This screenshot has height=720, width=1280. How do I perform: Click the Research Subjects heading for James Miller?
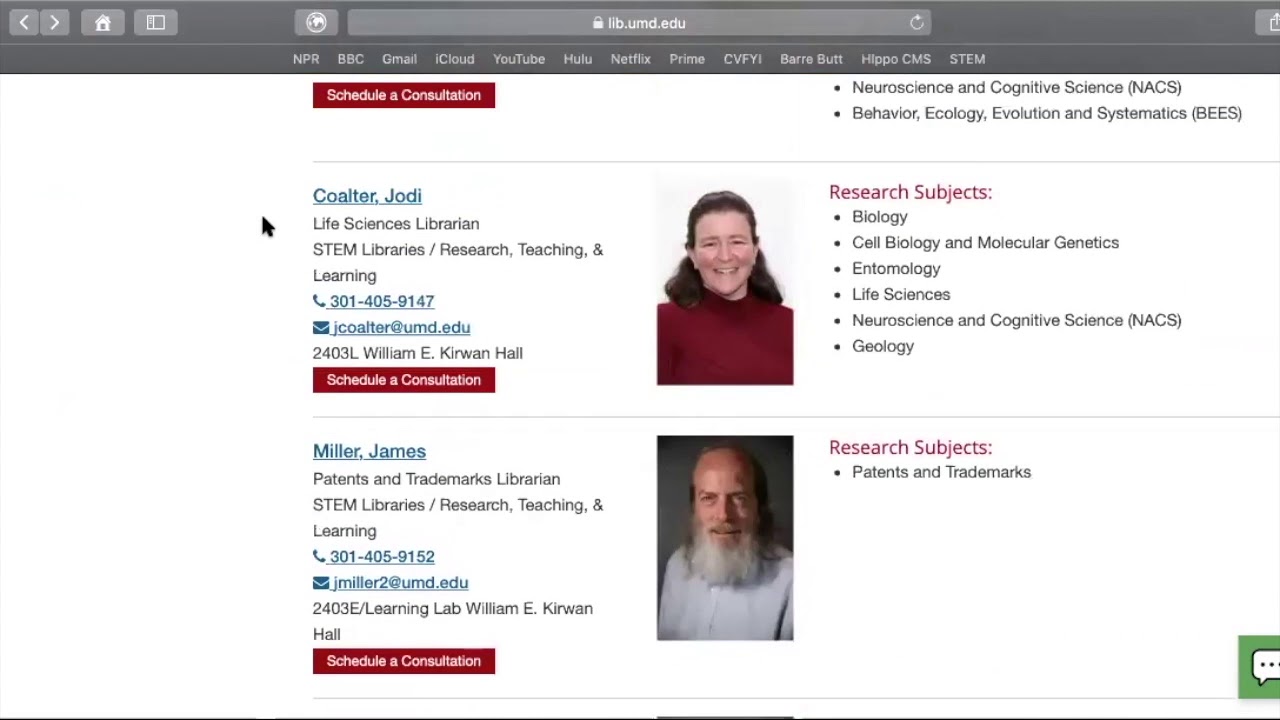910,447
